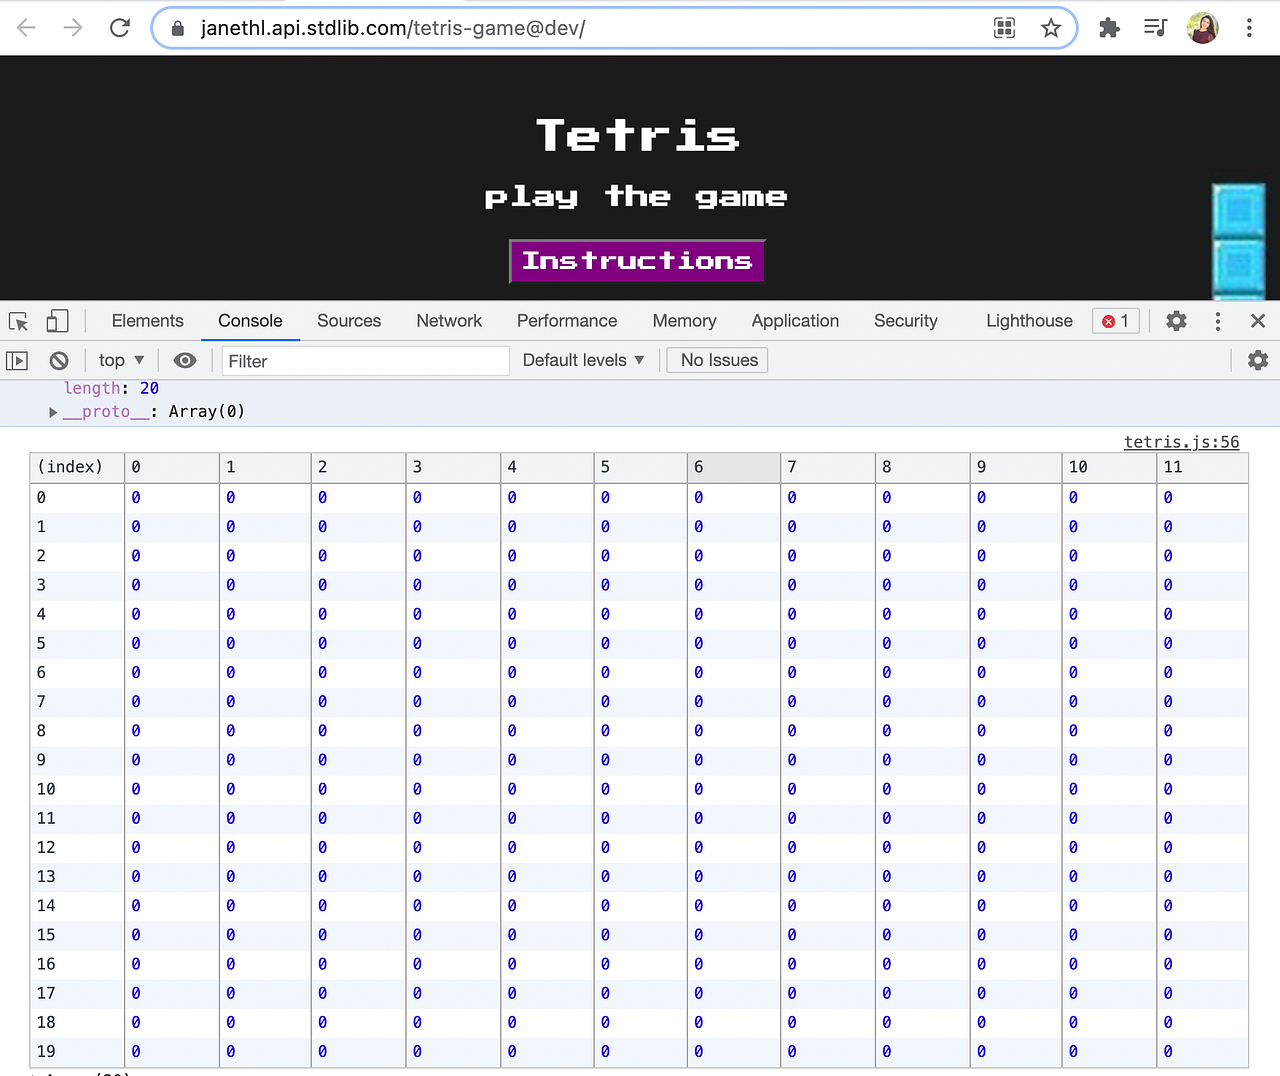Expand the __proto__ property
This screenshot has width=1280, height=1076.
click(x=52, y=411)
